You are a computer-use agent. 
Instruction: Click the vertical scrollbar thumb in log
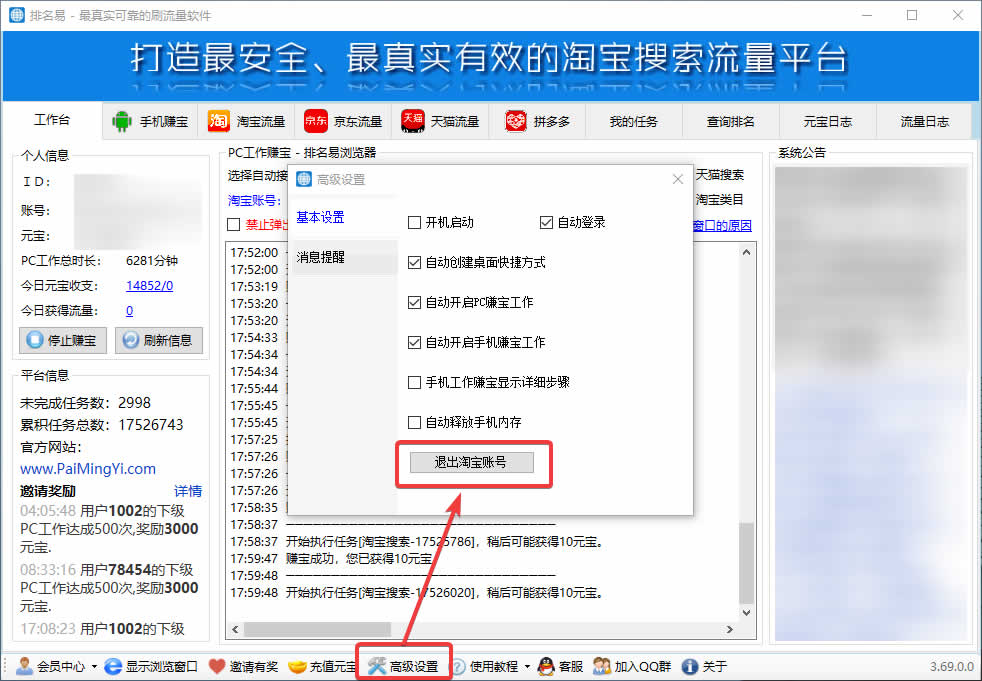746,563
